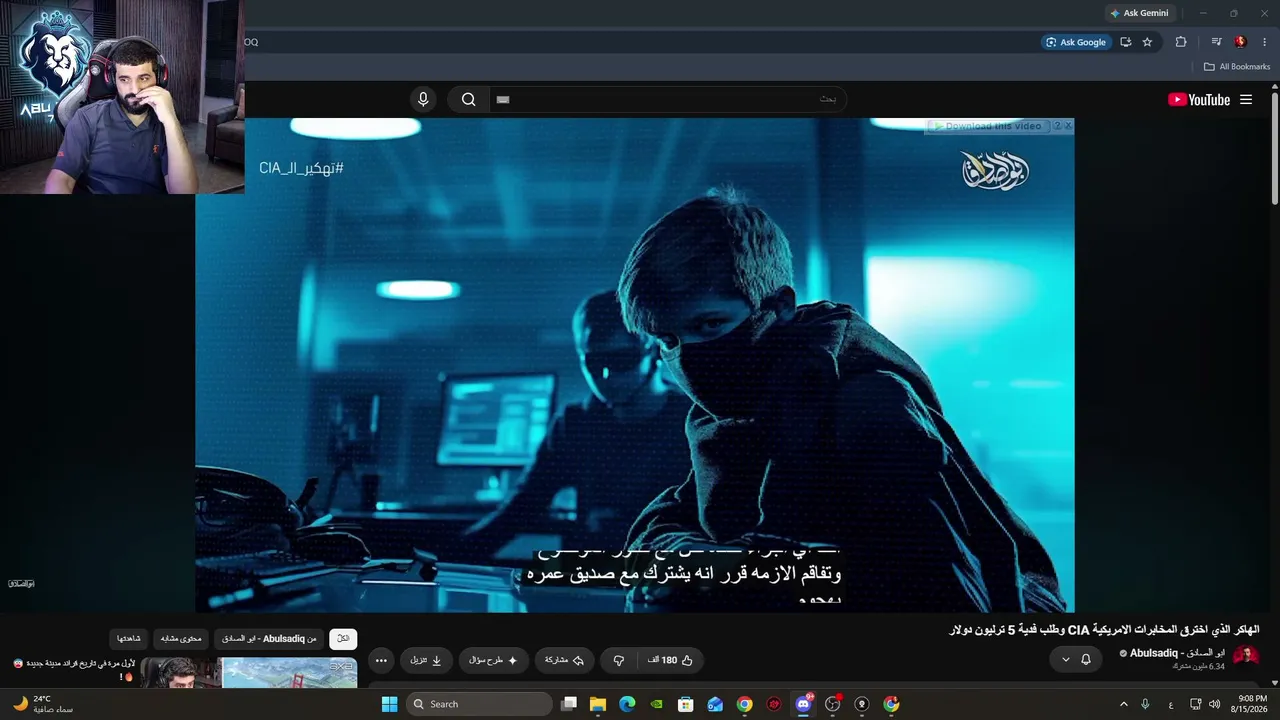Screen dimensions: 1280x720
Task: Click Download this video overlay button
Action: [x=987, y=126]
